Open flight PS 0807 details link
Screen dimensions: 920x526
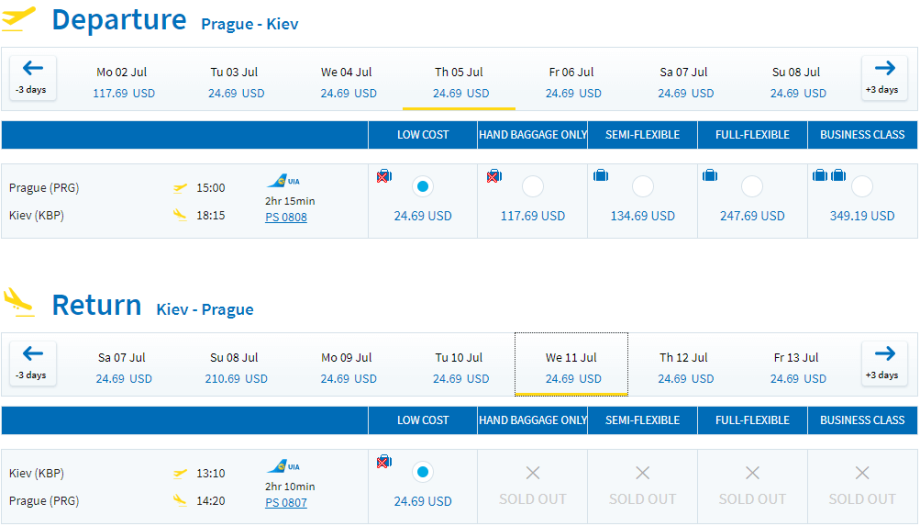coord(286,503)
